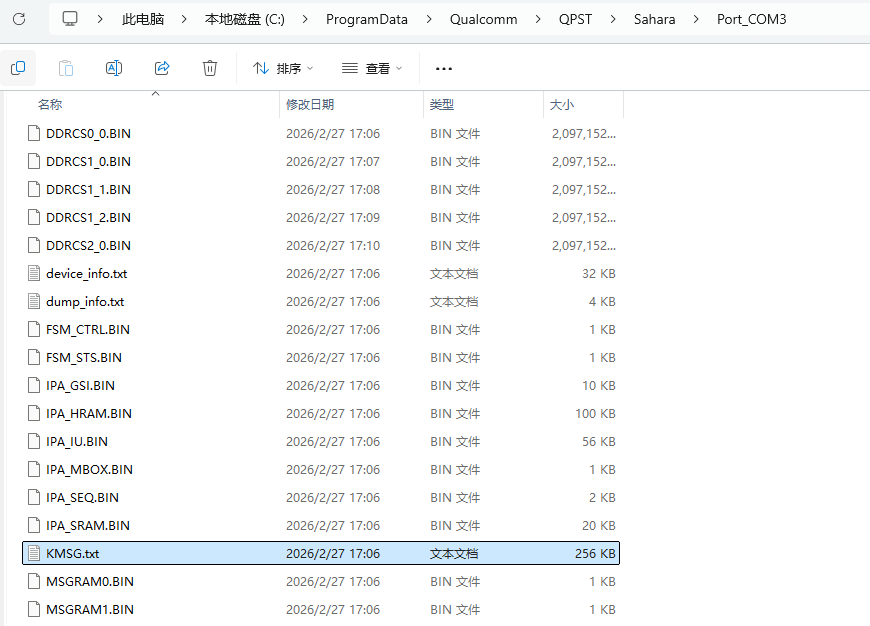
Task: Click the 32 KB size of device_info.txt
Action: (599, 274)
